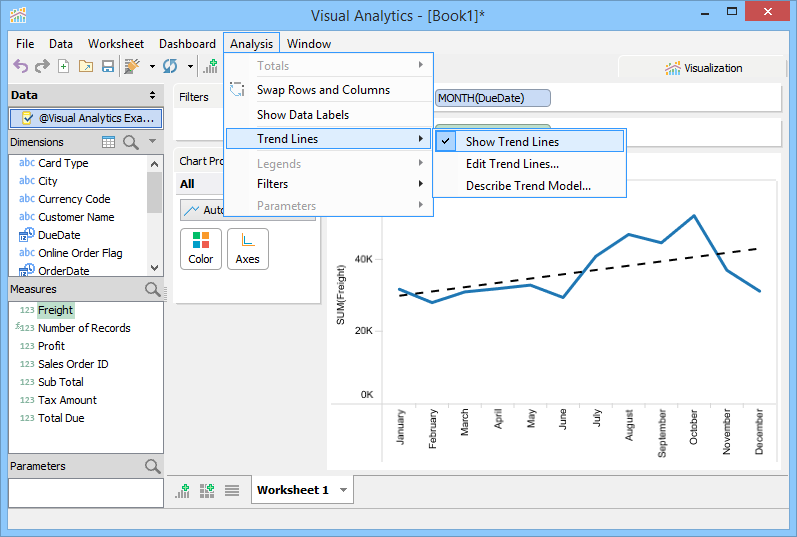Add new dashboard from bottom bar
797x537 pixels.
[207, 491]
